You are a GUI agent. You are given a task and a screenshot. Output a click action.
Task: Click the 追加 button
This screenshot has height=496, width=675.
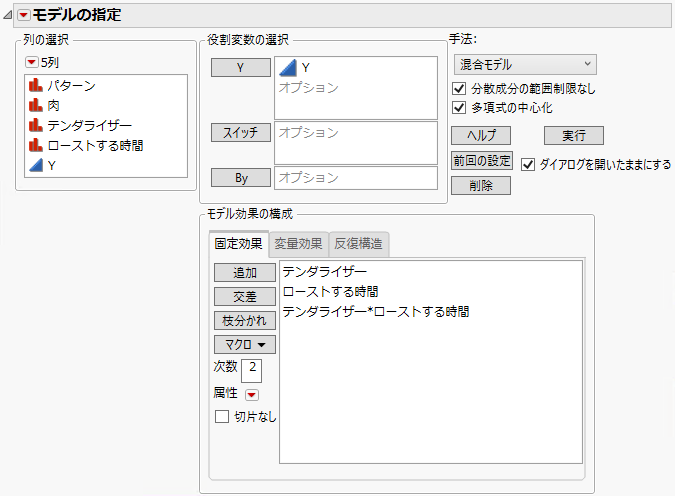pyautogui.click(x=245, y=272)
